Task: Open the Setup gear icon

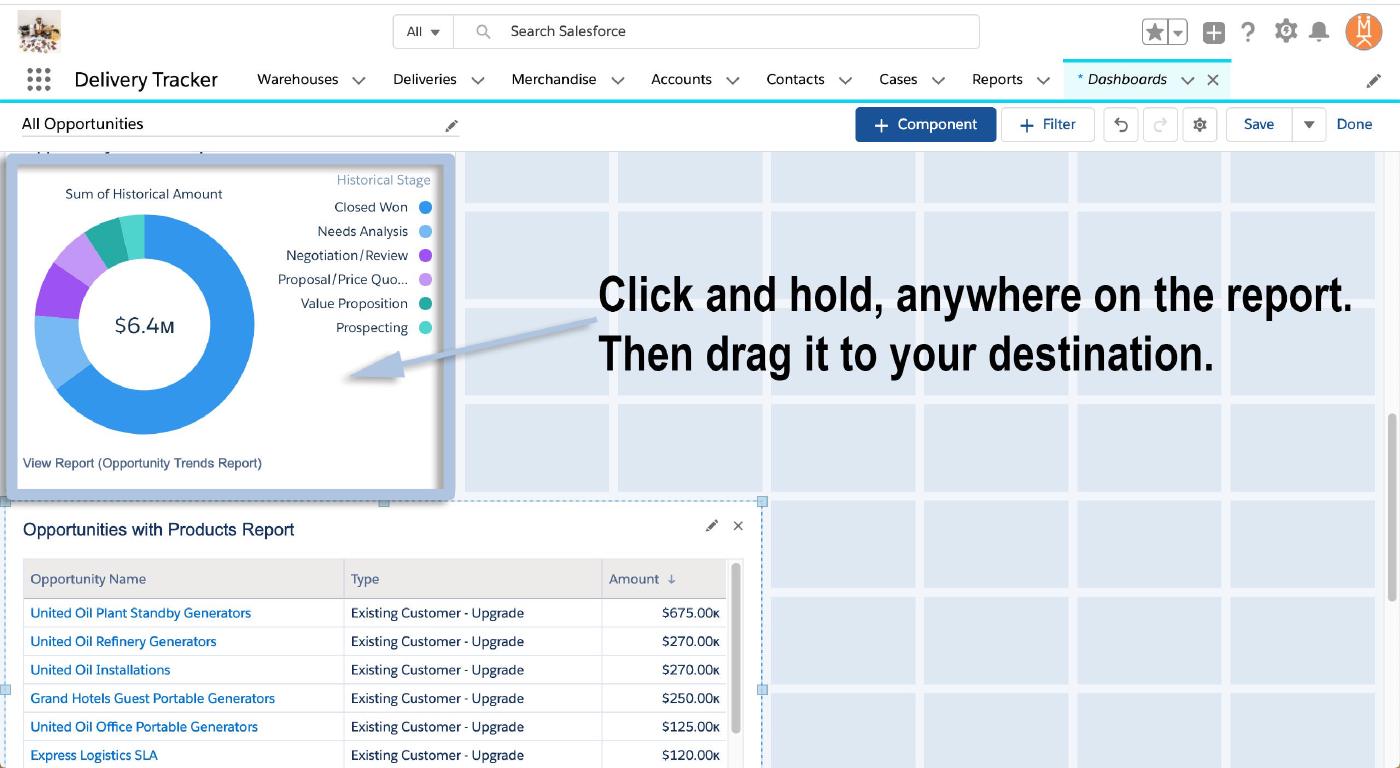Action: [x=1285, y=32]
